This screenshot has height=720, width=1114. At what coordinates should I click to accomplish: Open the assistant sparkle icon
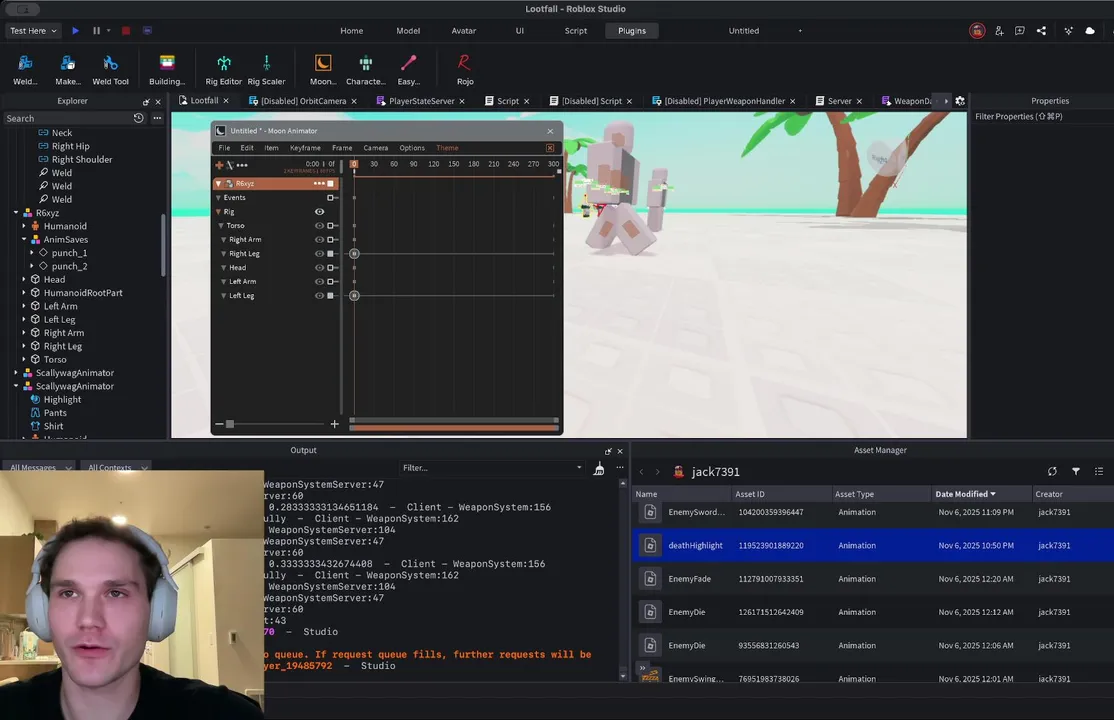tap(1068, 31)
